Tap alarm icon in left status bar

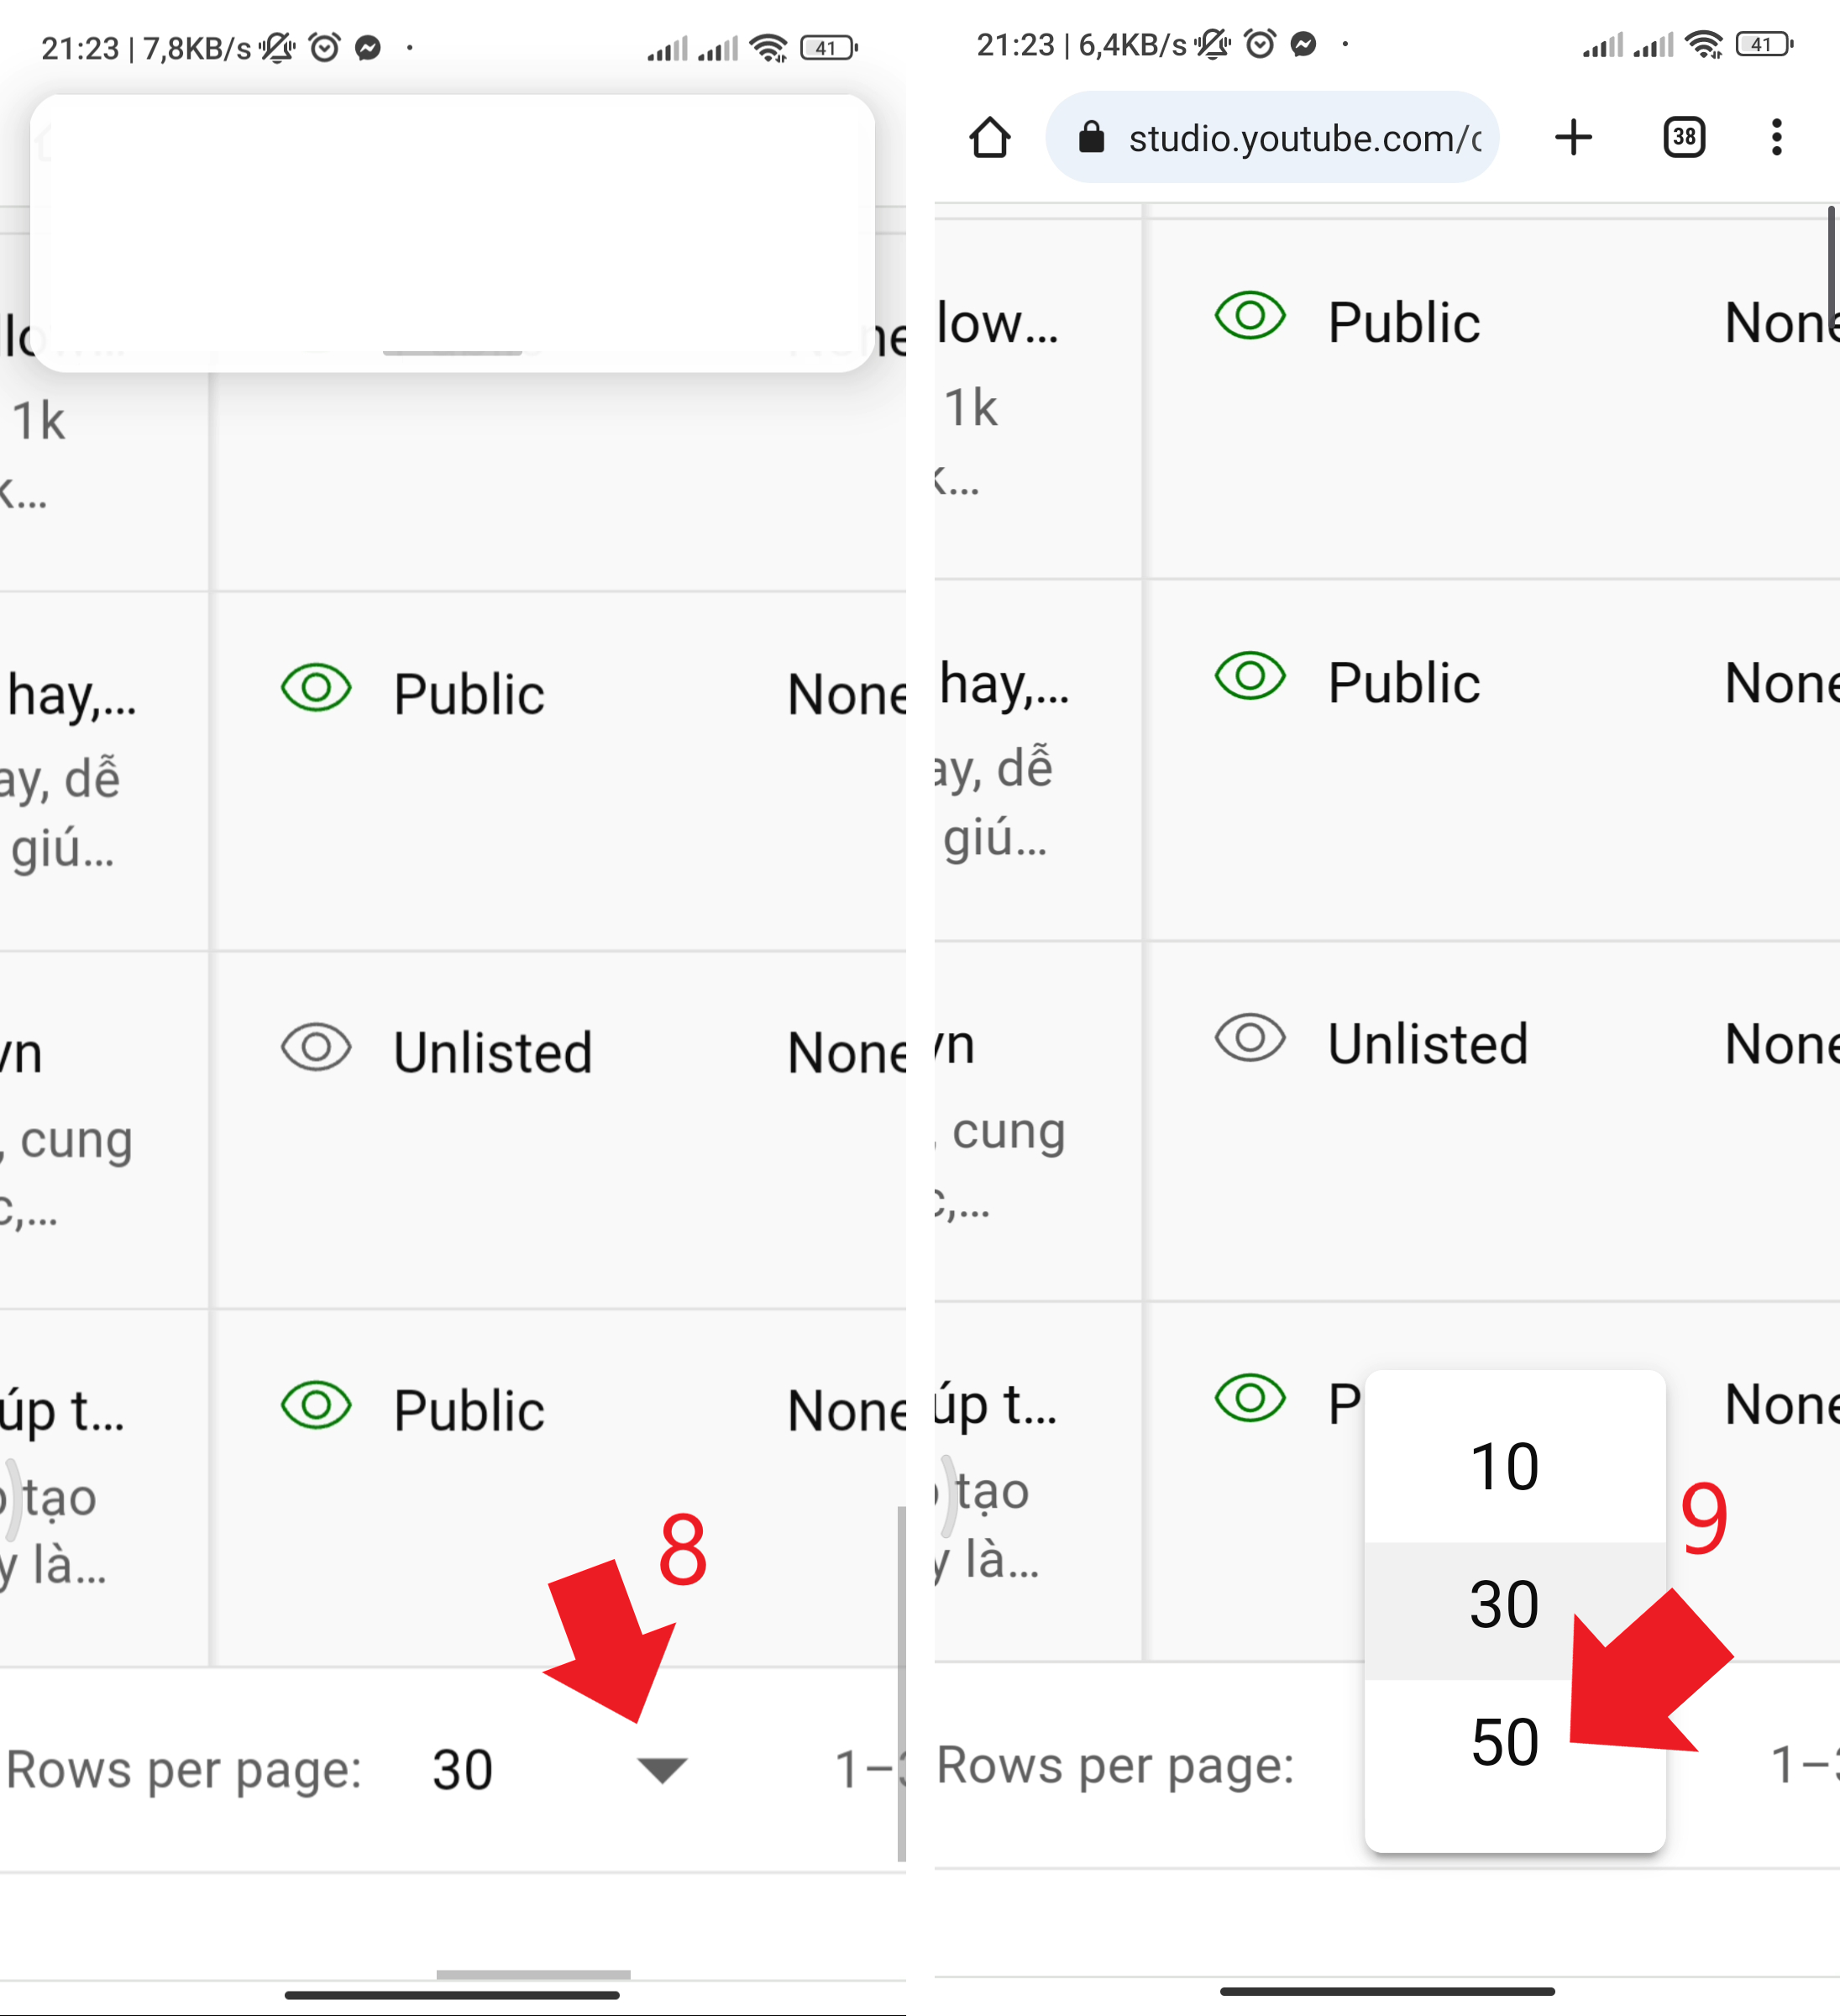point(324,48)
